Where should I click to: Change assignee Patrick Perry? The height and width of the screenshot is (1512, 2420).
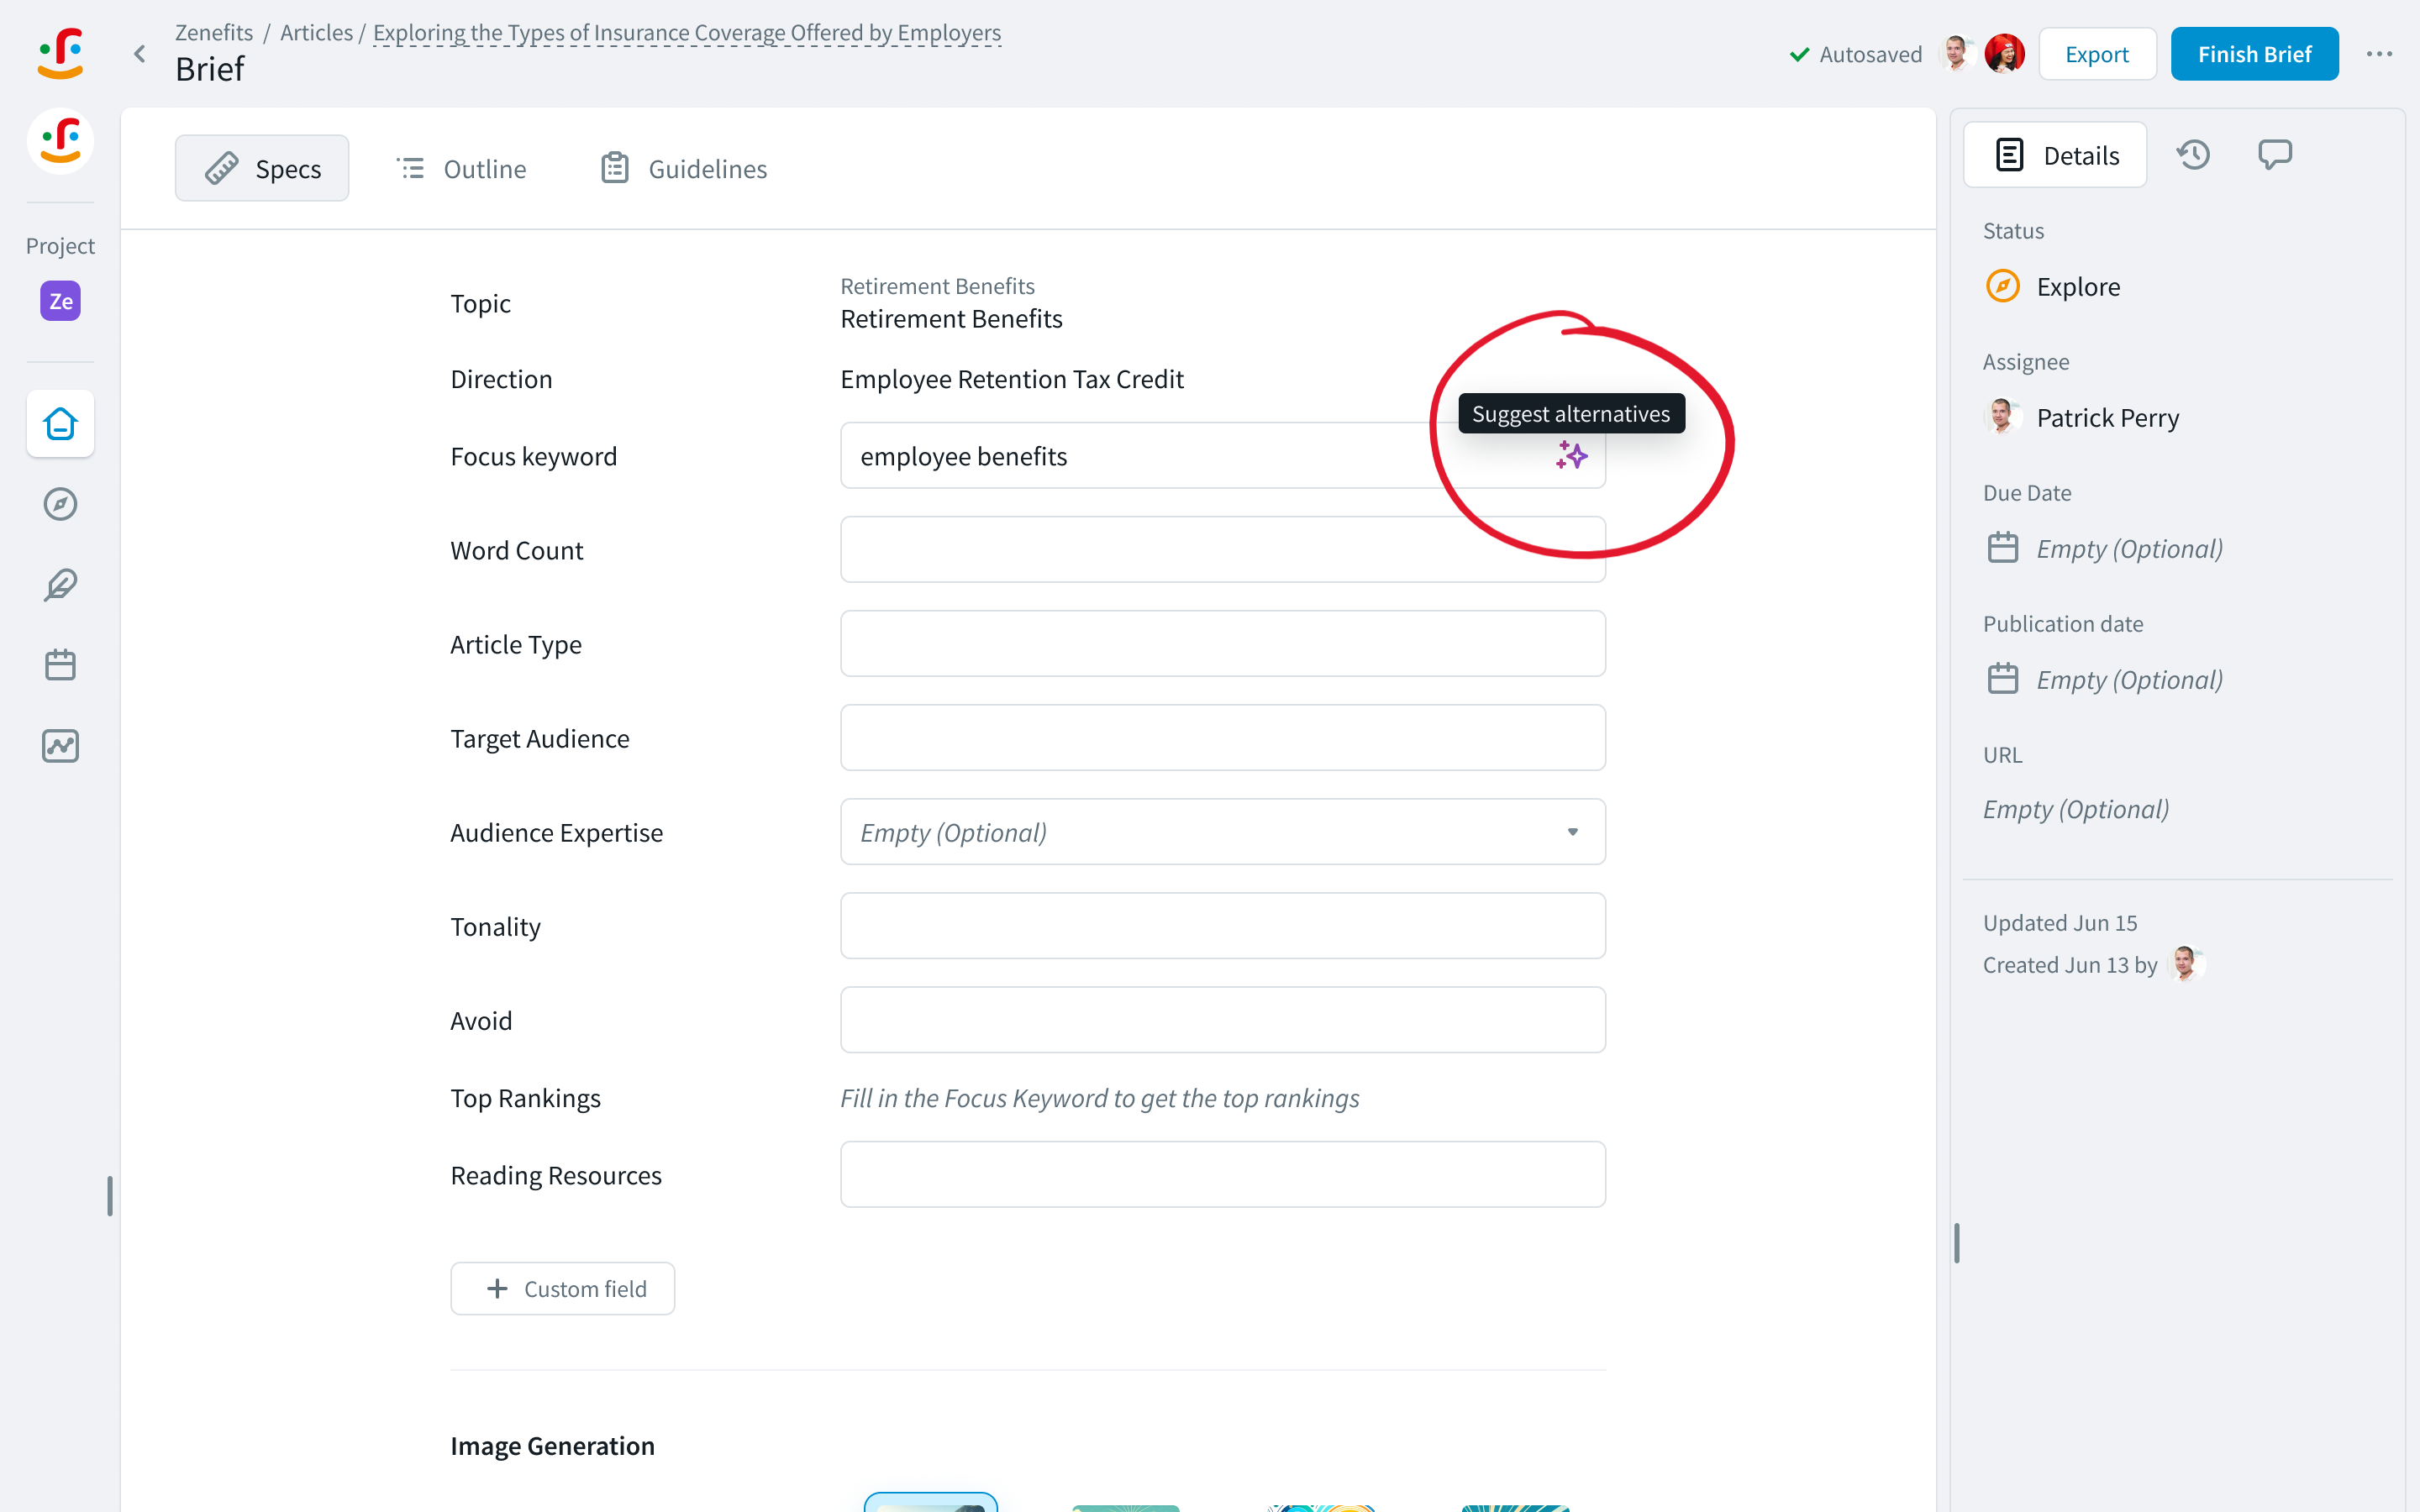(2081, 417)
